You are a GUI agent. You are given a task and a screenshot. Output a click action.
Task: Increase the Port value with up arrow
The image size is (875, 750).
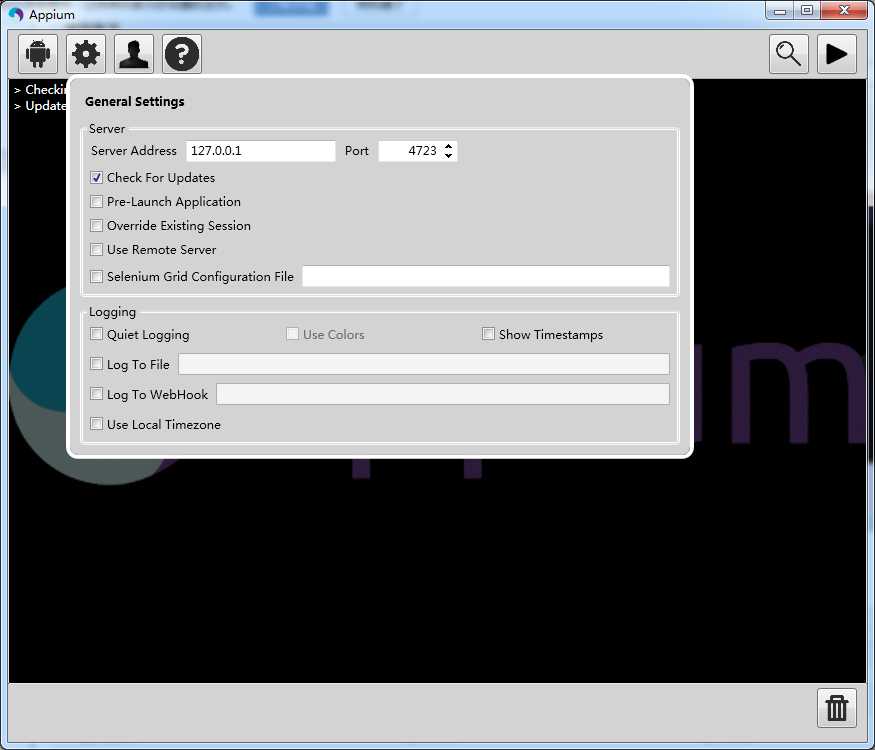click(x=449, y=146)
